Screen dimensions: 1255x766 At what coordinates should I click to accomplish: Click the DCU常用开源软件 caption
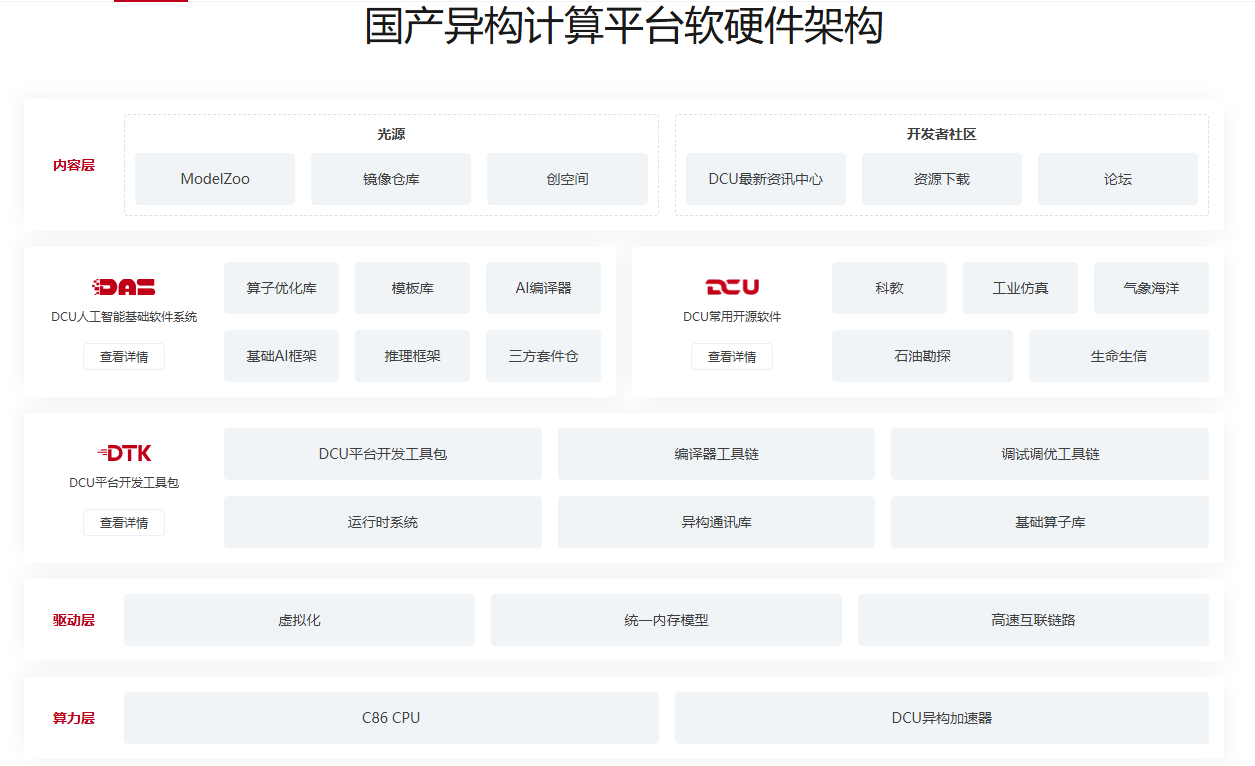pyautogui.click(x=732, y=317)
